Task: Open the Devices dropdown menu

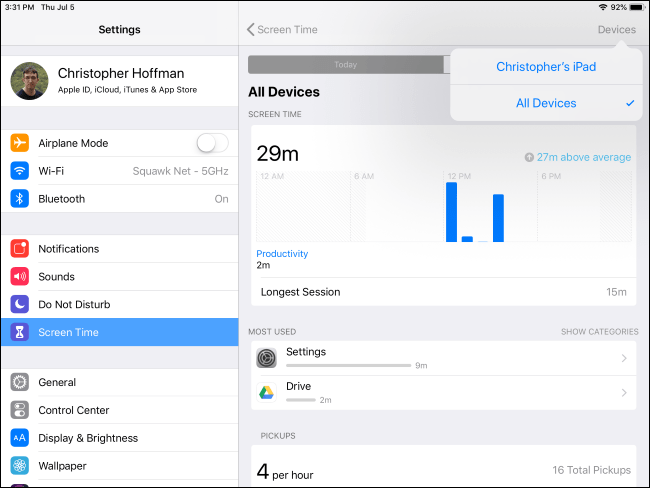Action: (x=616, y=29)
